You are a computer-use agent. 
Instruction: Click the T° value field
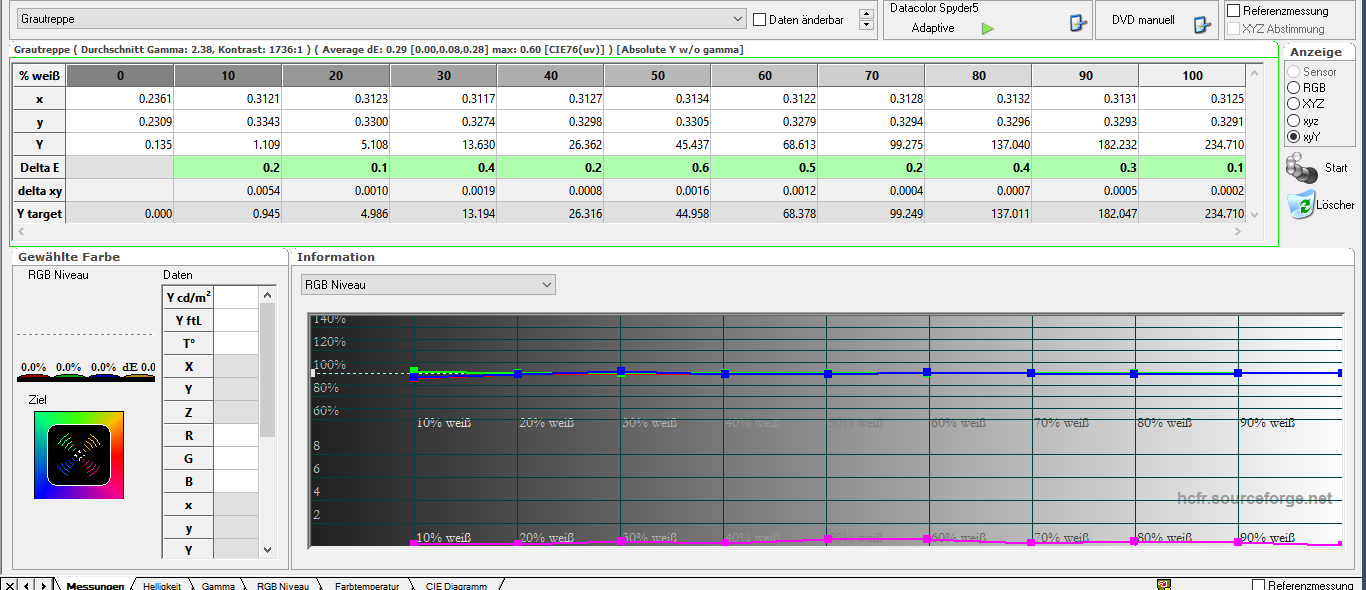[236, 343]
